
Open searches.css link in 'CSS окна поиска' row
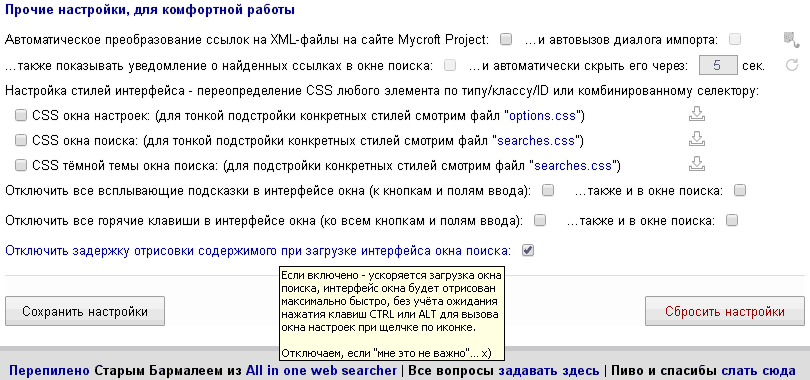(x=536, y=140)
